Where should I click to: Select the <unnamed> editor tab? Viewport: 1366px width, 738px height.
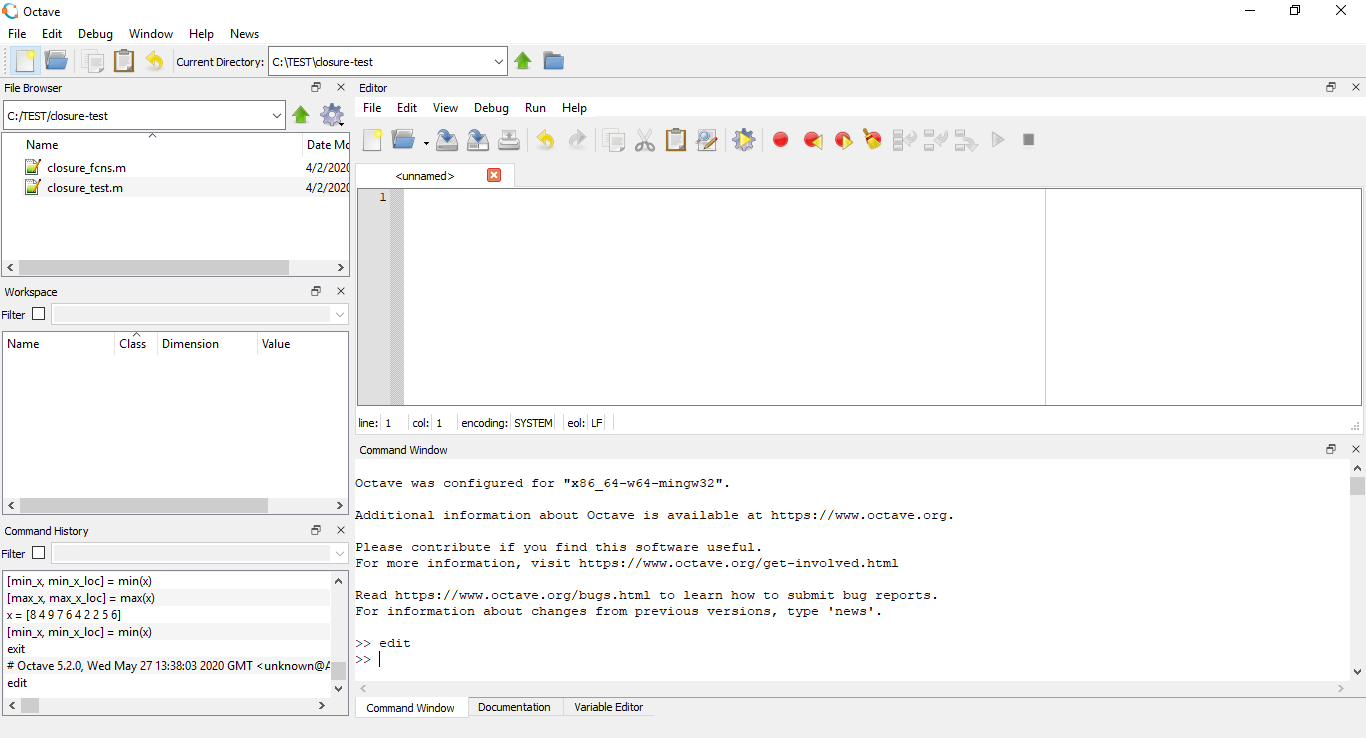[x=424, y=176]
